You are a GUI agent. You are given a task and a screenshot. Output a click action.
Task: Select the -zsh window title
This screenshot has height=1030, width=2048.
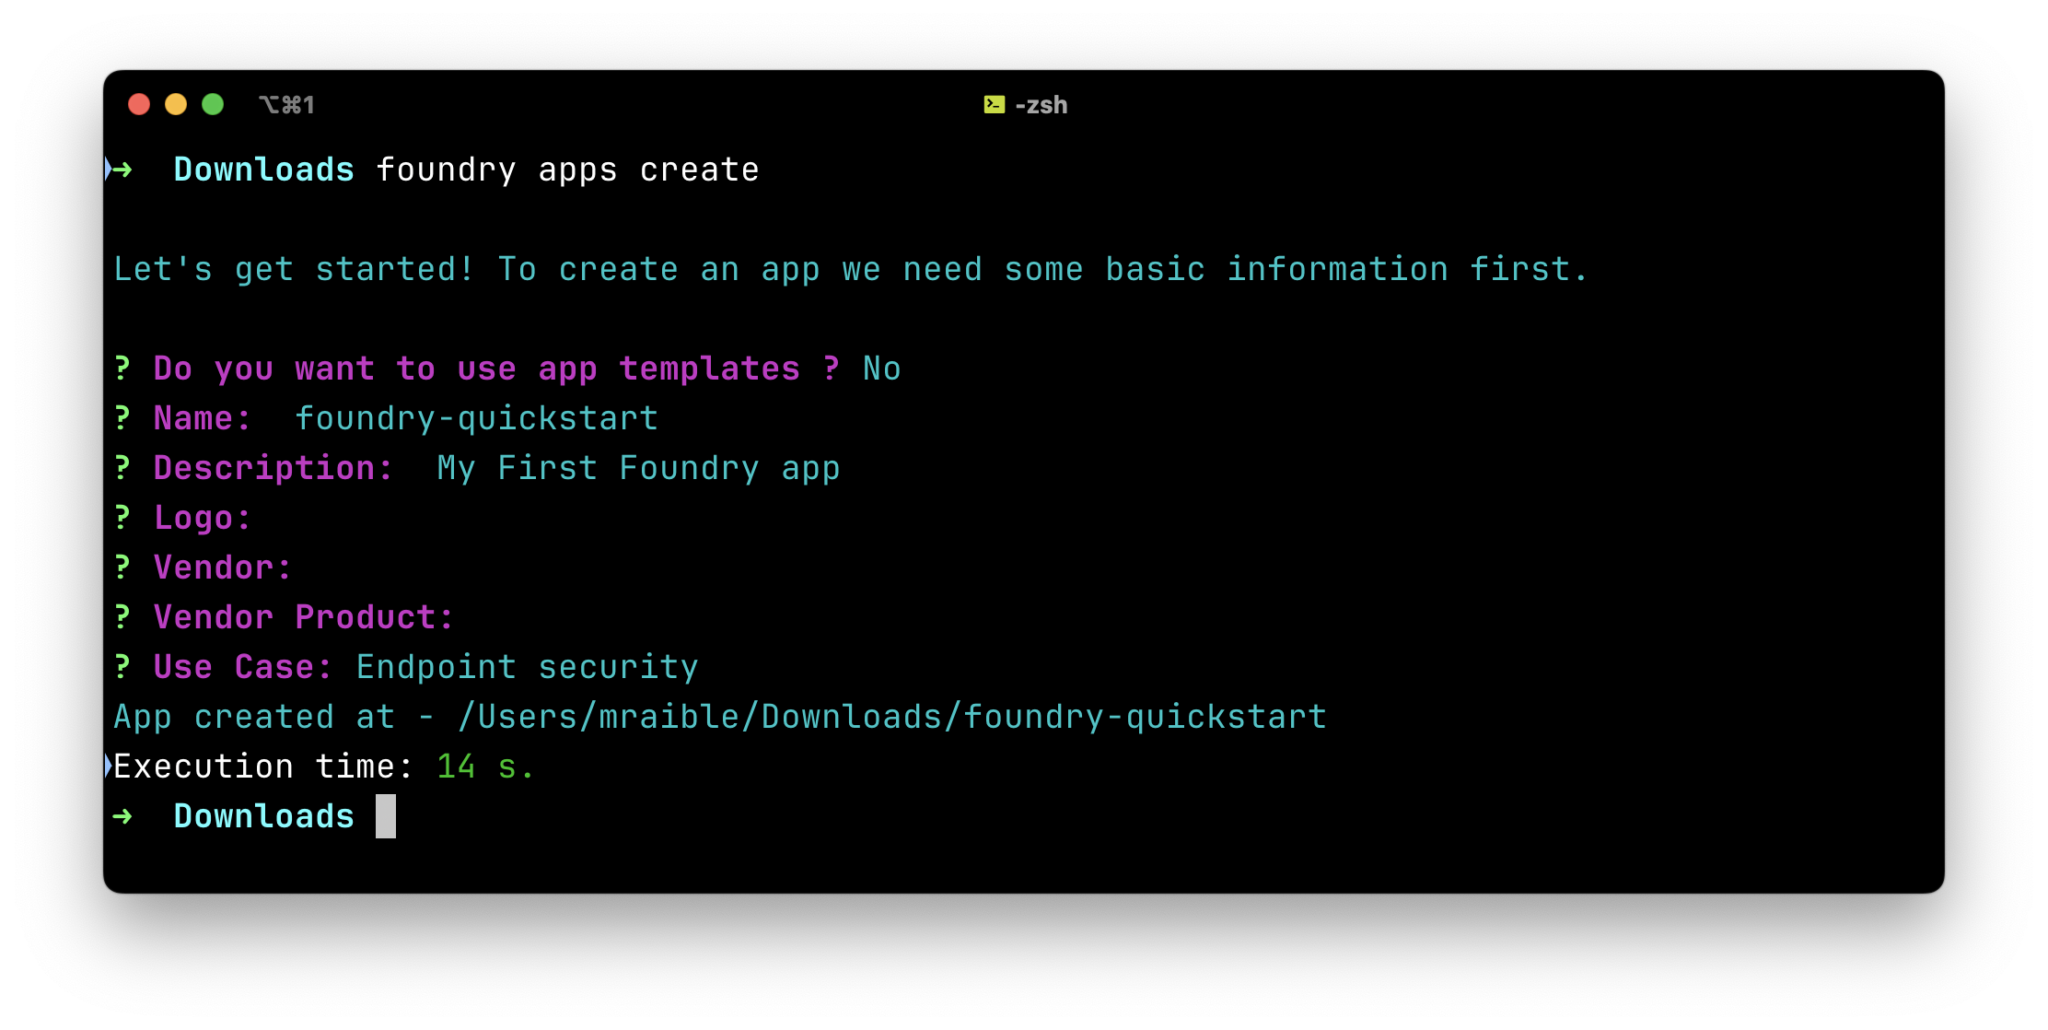(1040, 104)
